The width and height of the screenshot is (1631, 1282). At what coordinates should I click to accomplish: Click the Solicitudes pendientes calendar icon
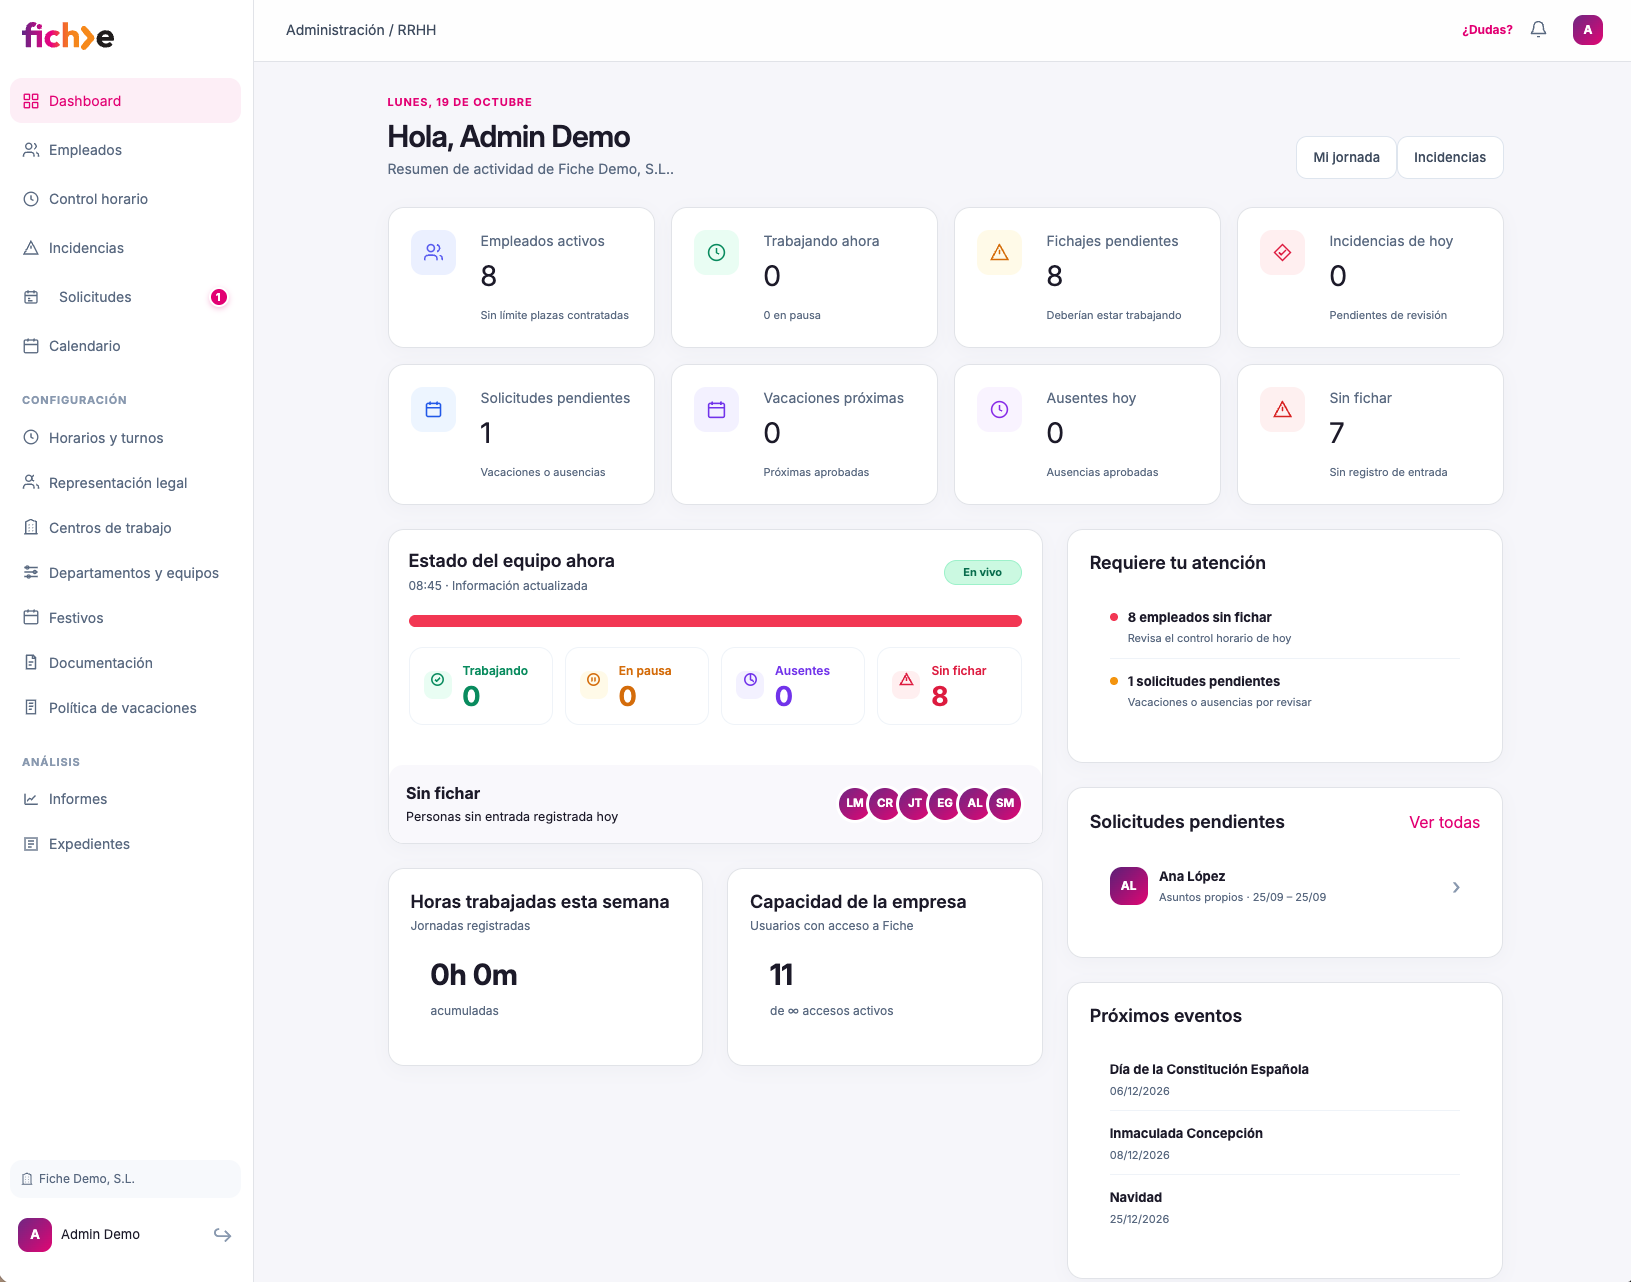pos(433,410)
